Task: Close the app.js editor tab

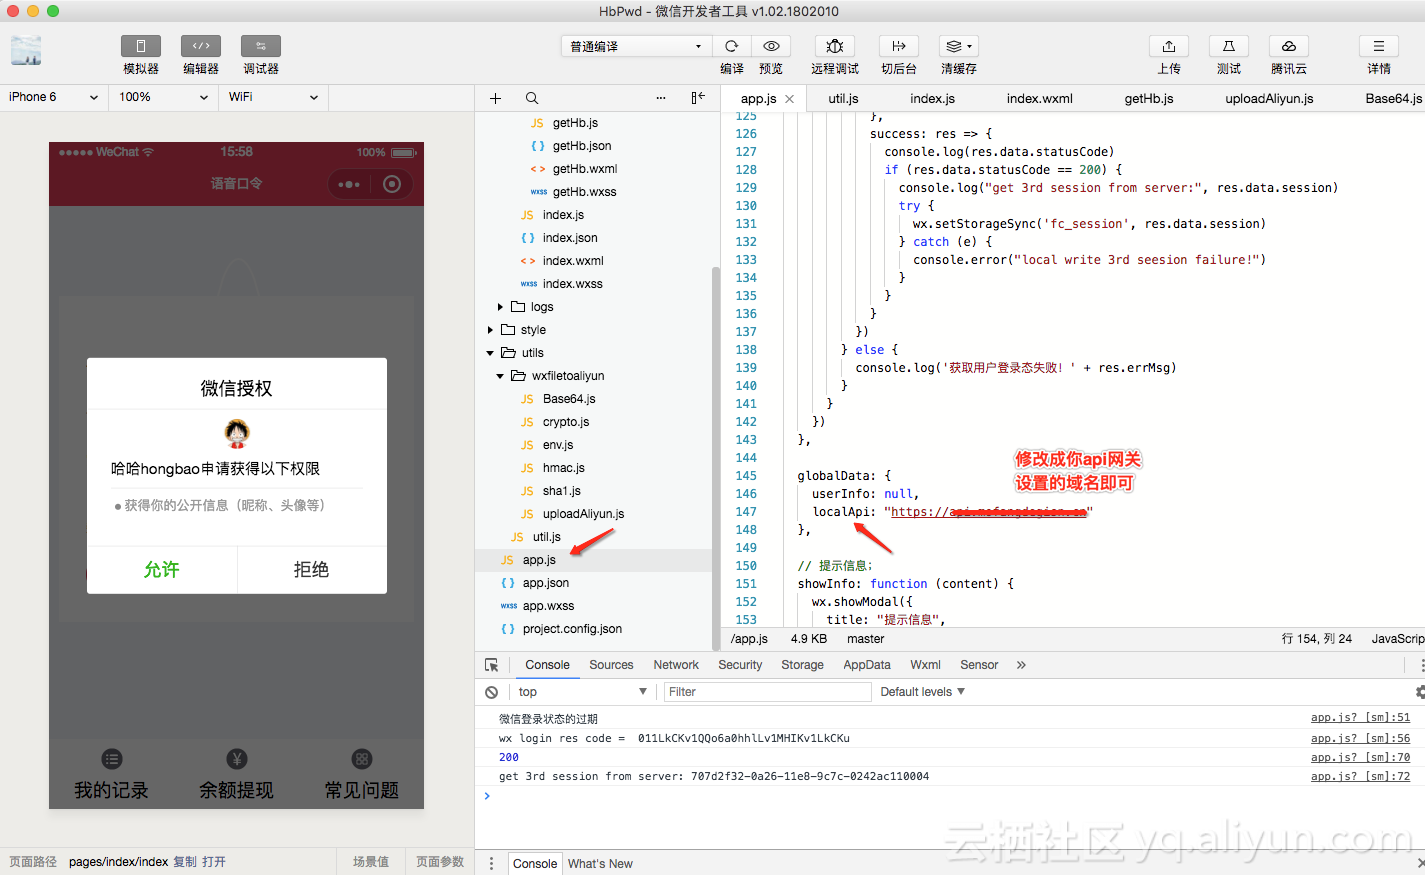Action: click(x=790, y=99)
